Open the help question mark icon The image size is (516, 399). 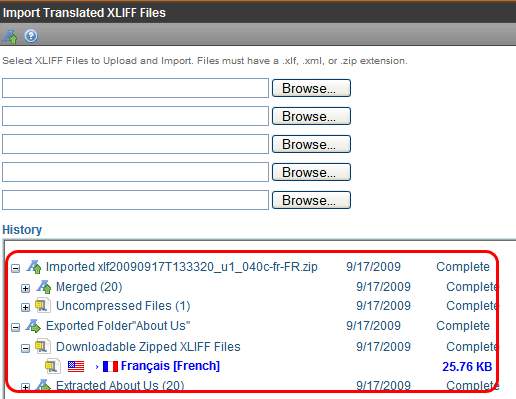[x=31, y=36]
